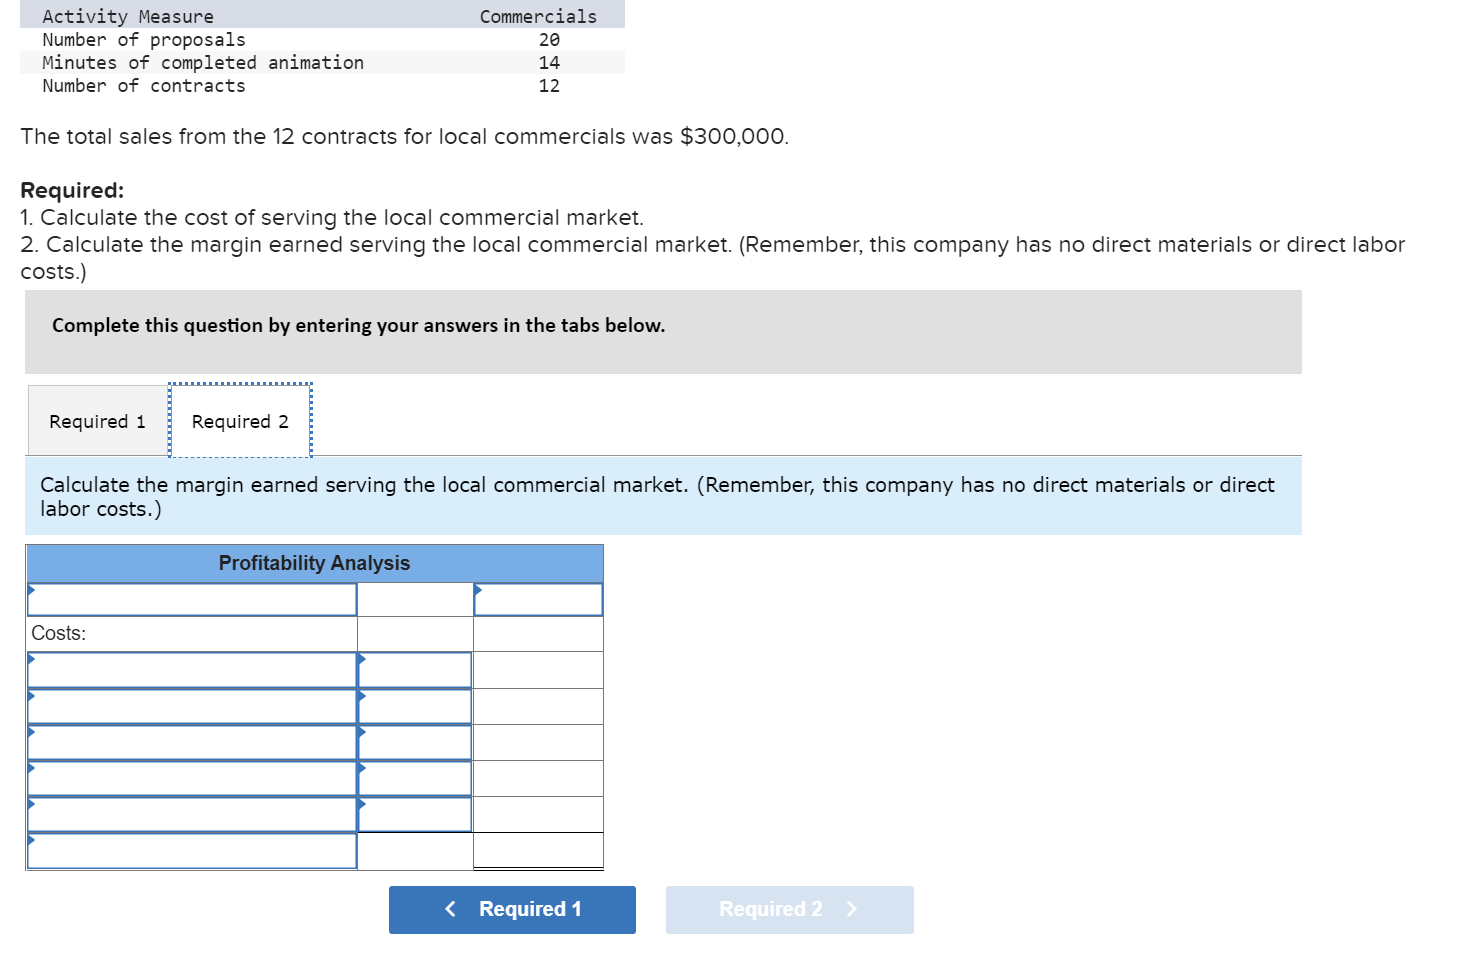Open the label dropdown above the Costs row
This screenshot has width=1457, height=968.
tap(192, 599)
